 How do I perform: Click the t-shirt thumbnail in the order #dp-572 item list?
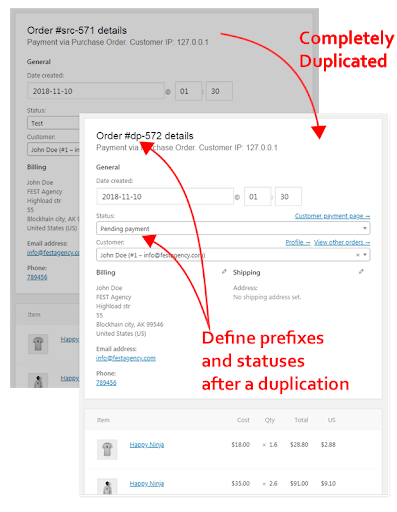coord(107,449)
